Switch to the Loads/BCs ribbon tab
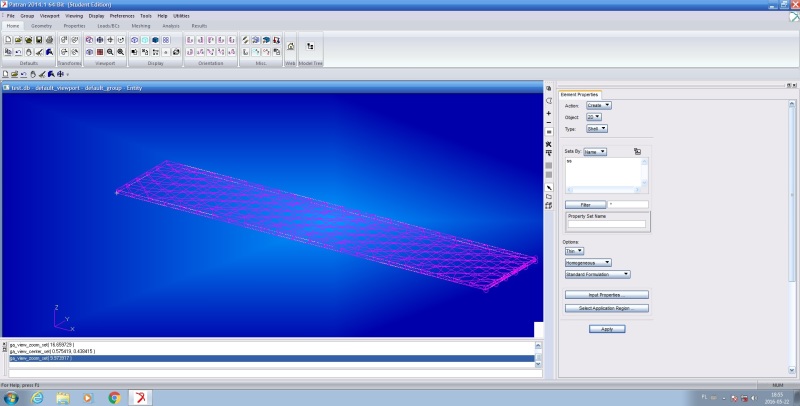The image size is (800, 406). click(108, 26)
